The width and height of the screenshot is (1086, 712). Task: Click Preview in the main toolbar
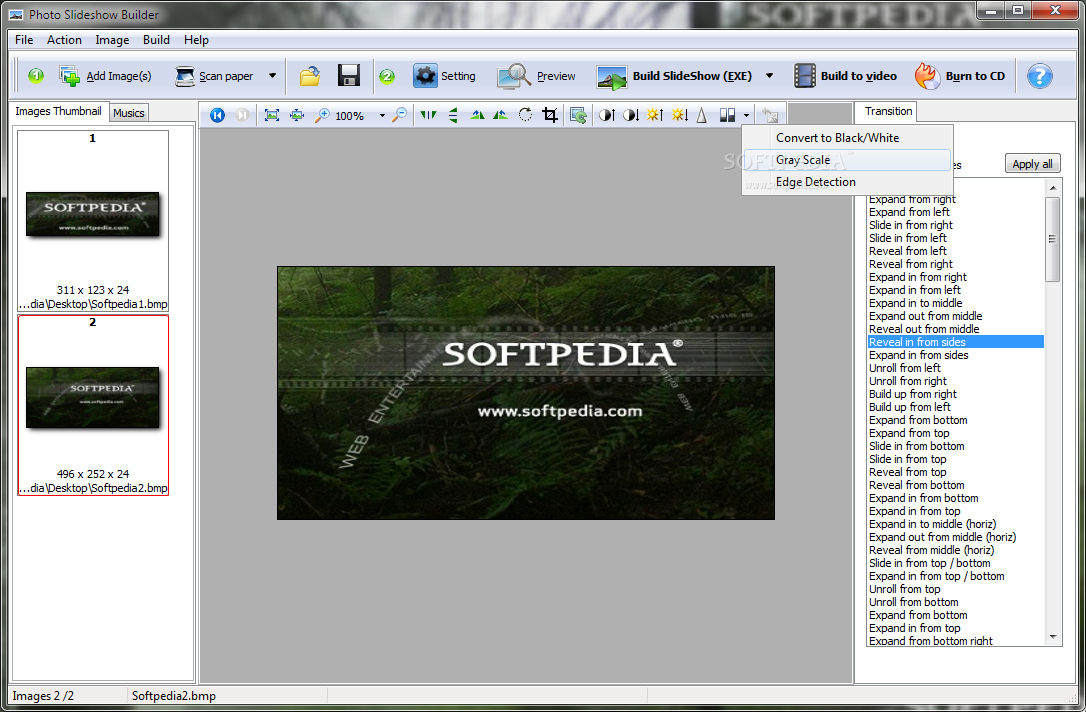pyautogui.click(x=536, y=75)
